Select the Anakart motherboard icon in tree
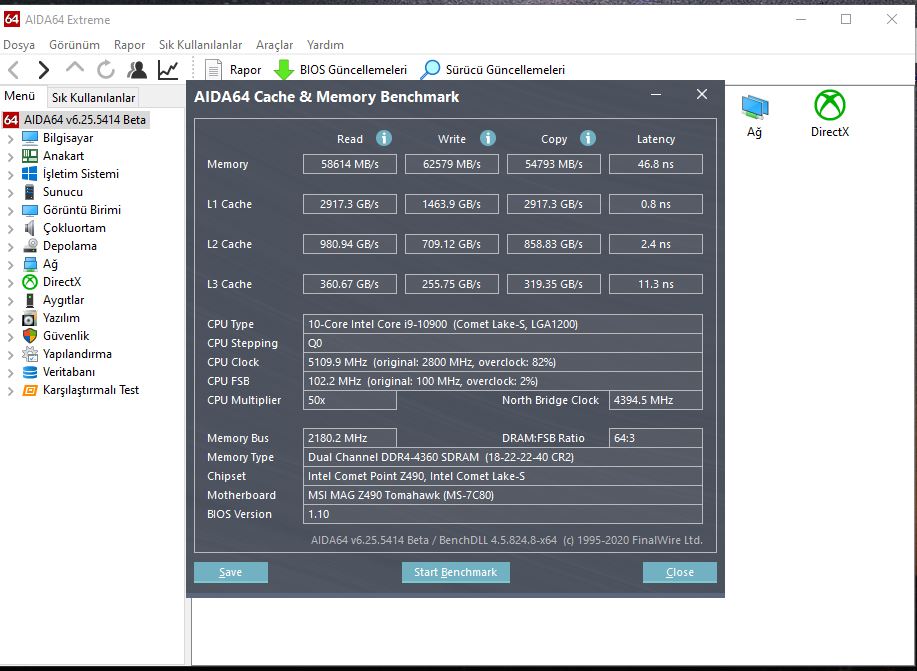The height and width of the screenshot is (671, 917). click(x=30, y=156)
